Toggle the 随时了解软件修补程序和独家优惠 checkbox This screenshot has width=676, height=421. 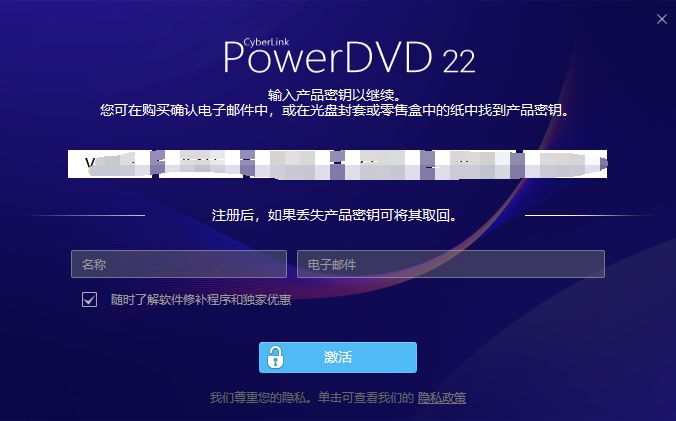pos(89,299)
